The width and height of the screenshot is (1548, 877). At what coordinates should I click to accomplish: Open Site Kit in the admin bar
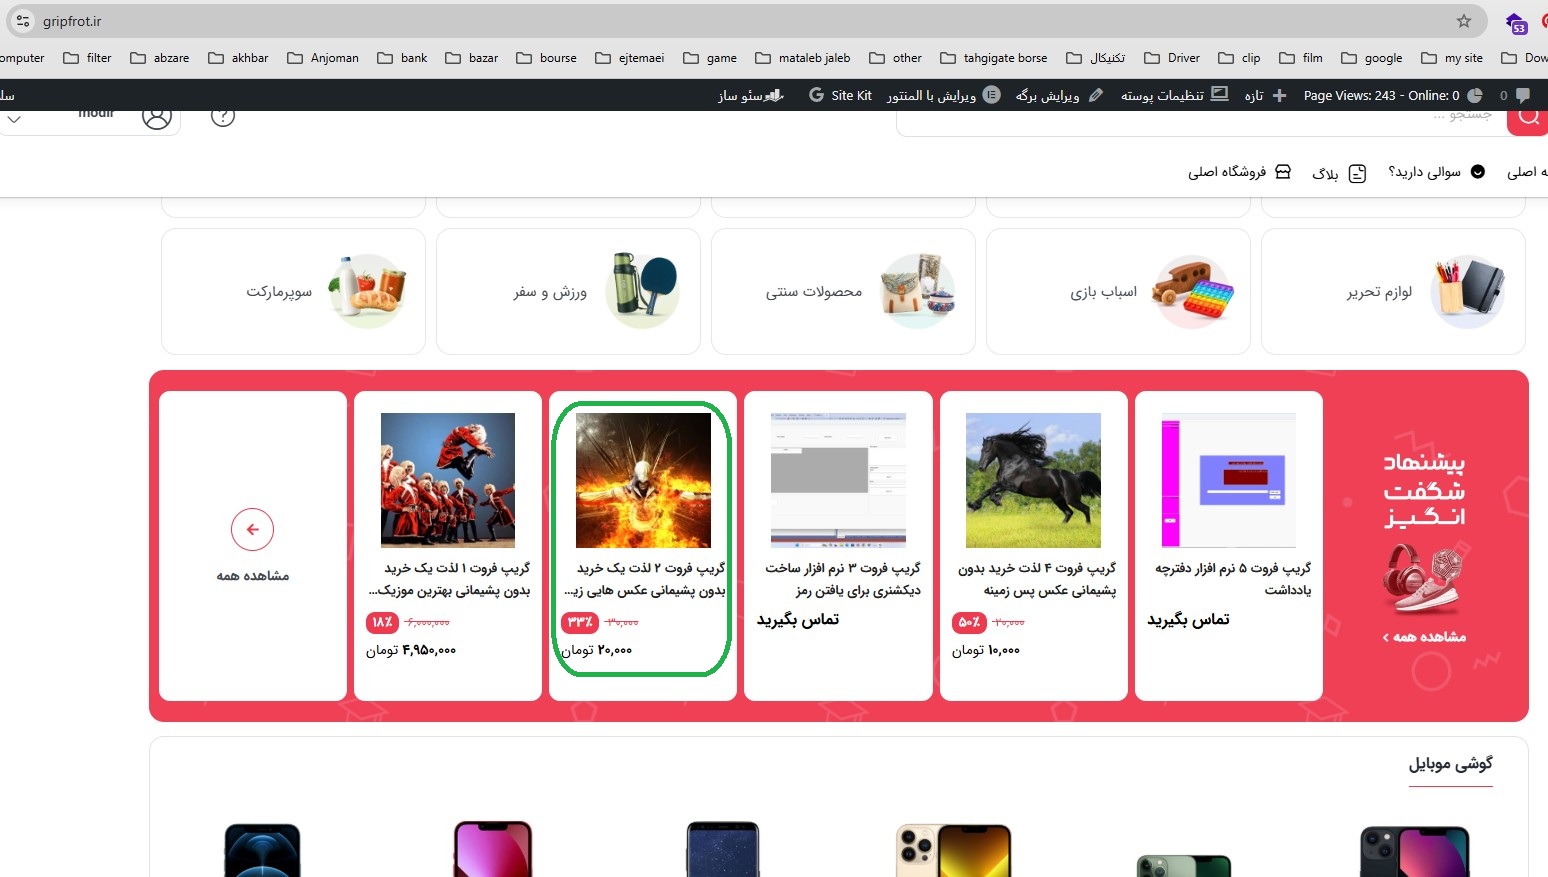coord(840,95)
